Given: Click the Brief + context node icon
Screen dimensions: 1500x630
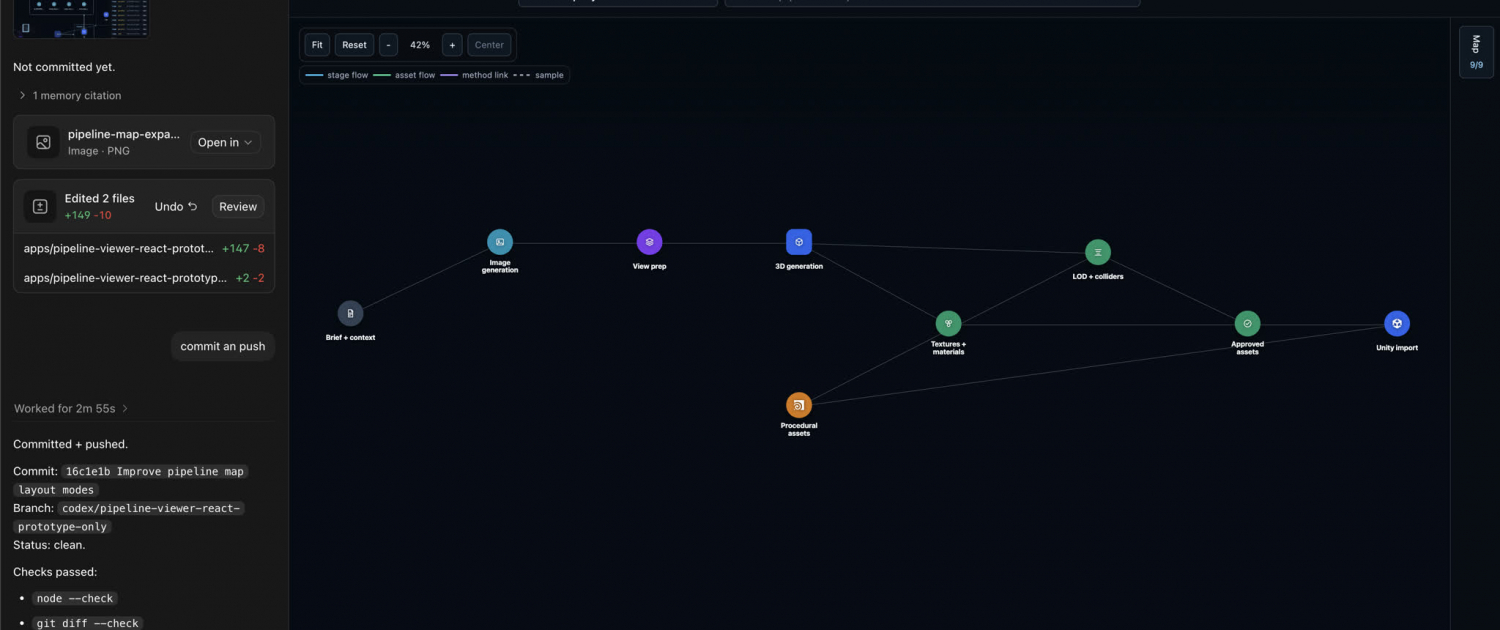Looking at the screenshot, I should 350,313.
